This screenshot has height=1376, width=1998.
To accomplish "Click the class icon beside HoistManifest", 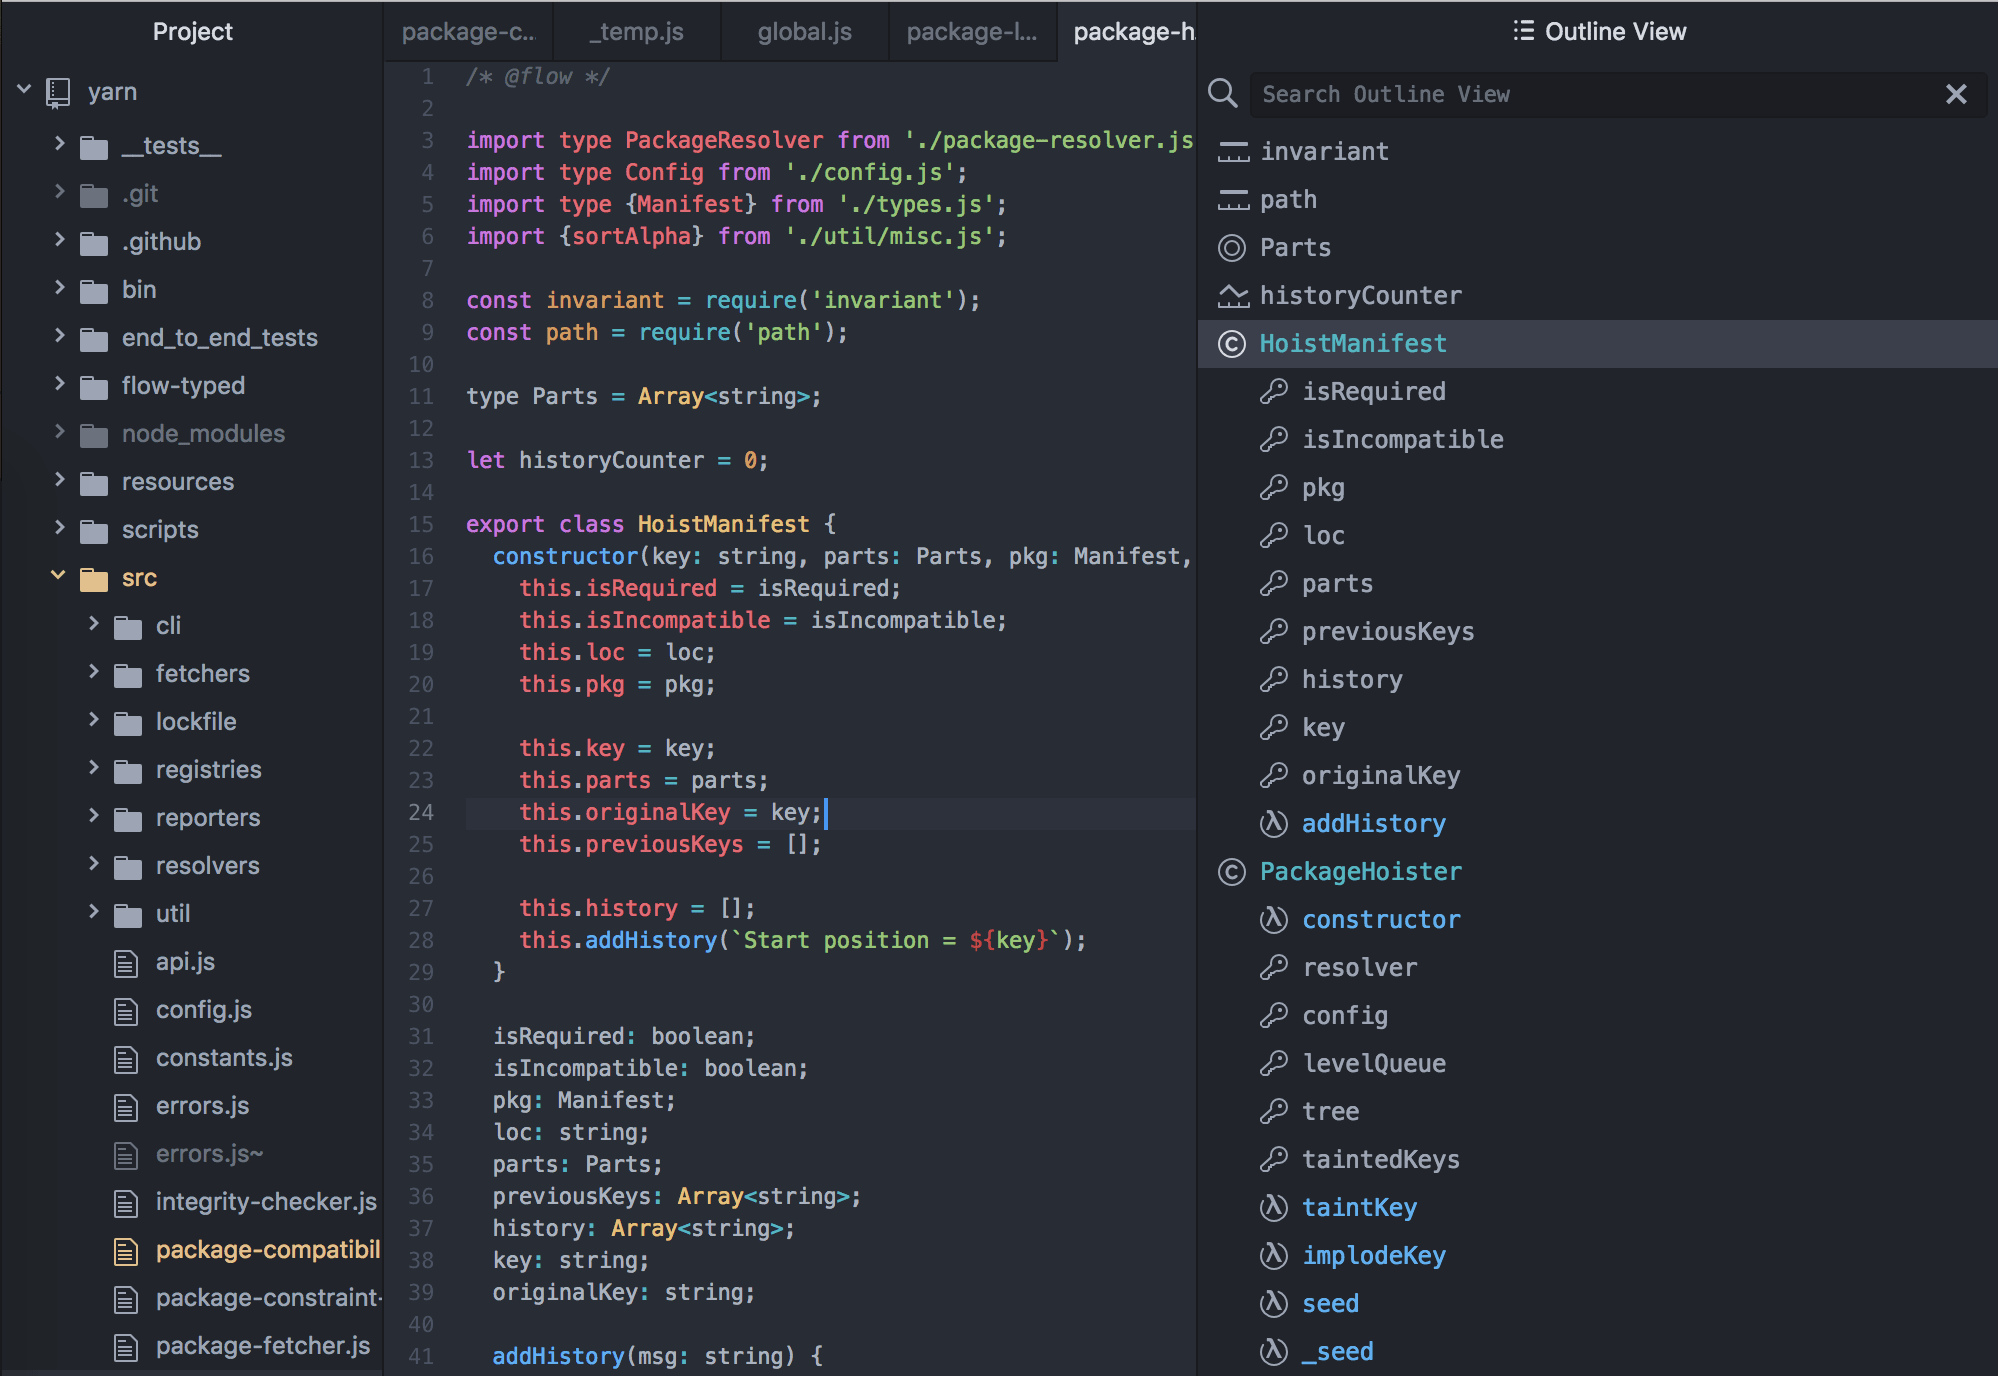I will point(1231,343).
